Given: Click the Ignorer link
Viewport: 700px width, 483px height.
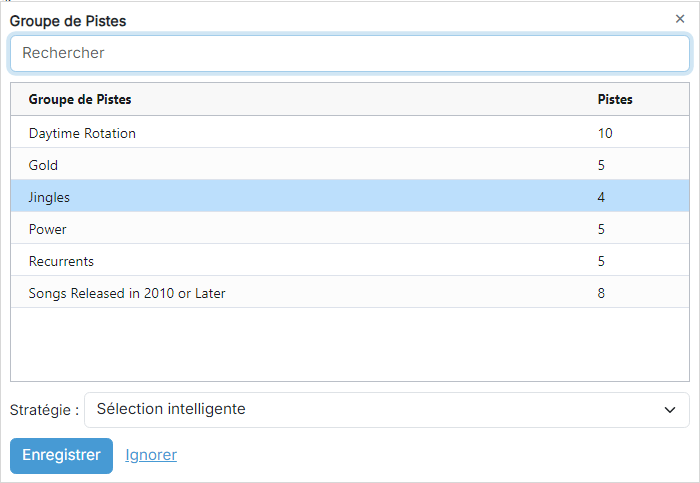Looking at the screenshot, I should pyautogui.click(x=151, y=455).
